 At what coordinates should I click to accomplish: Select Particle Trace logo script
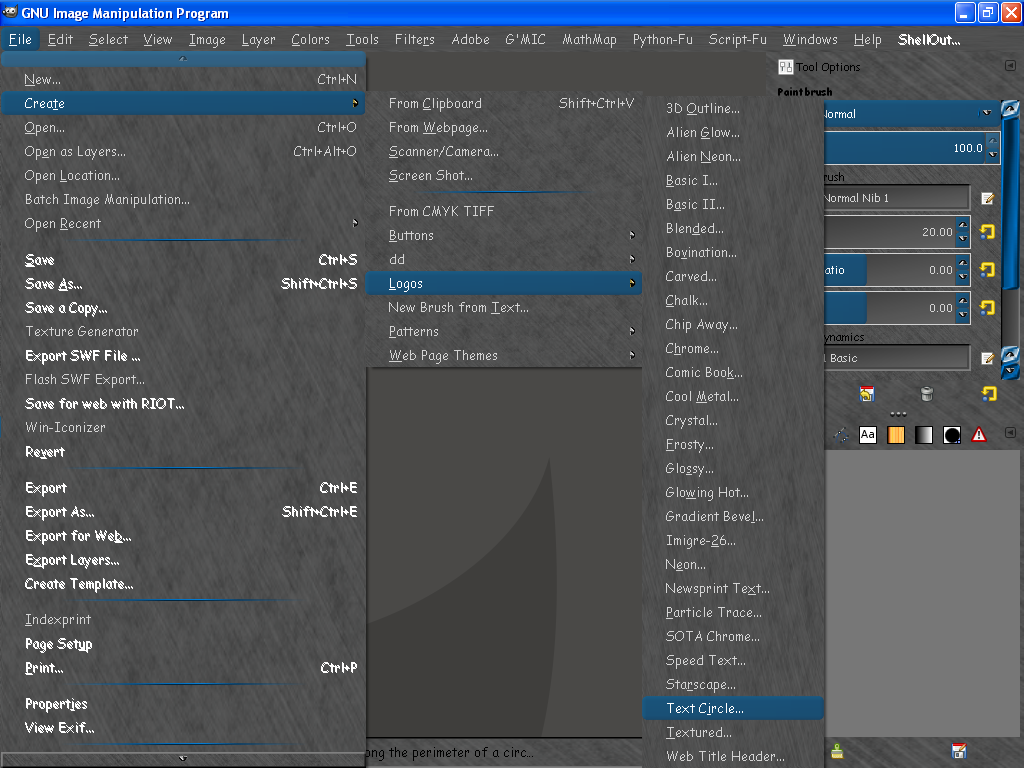click(733, 612)
